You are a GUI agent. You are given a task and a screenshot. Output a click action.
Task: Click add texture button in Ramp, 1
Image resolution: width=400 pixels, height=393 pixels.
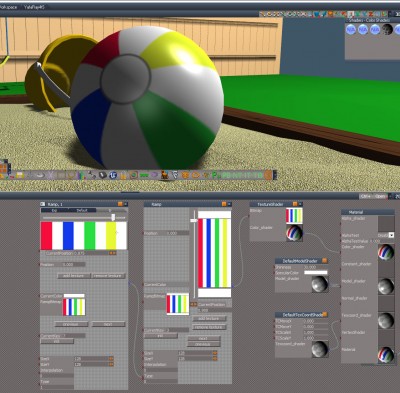point(74,276)
